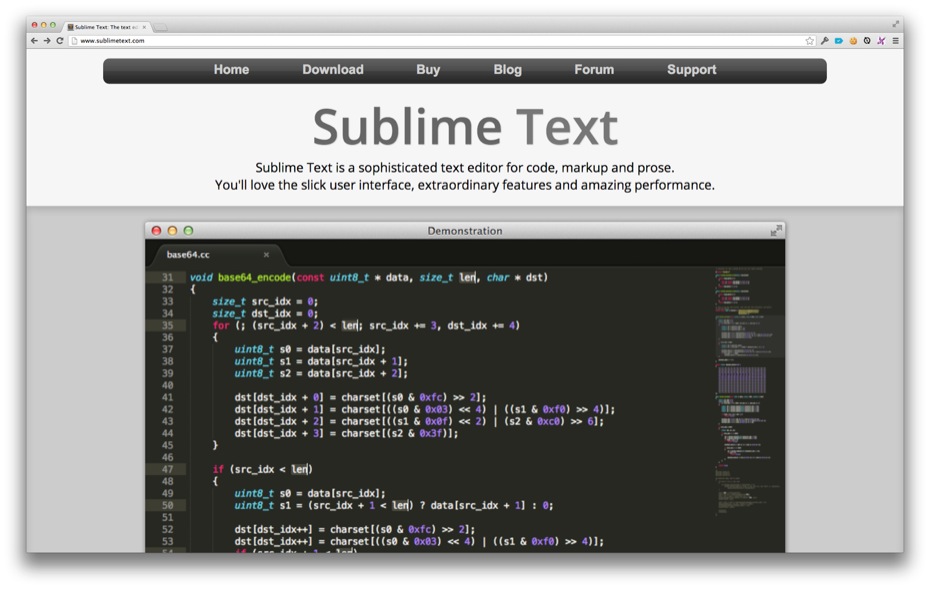Image resolution: width=930 pixels, height=589 pixels.
Task: Click "char" keyword on line 31
Action: [498, 277]
